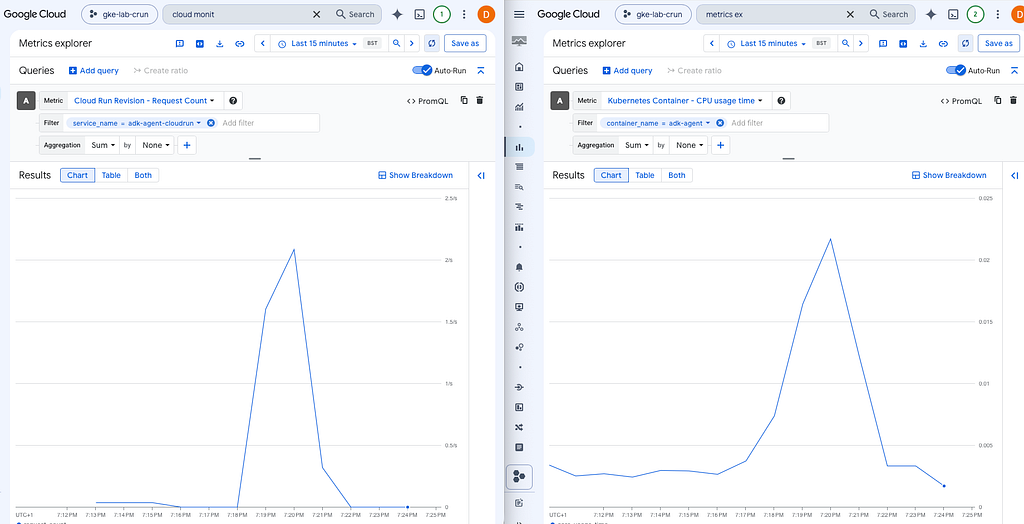Switch to PromQL in left window
The image size is (1024, 524).
(x=428, y=101)
